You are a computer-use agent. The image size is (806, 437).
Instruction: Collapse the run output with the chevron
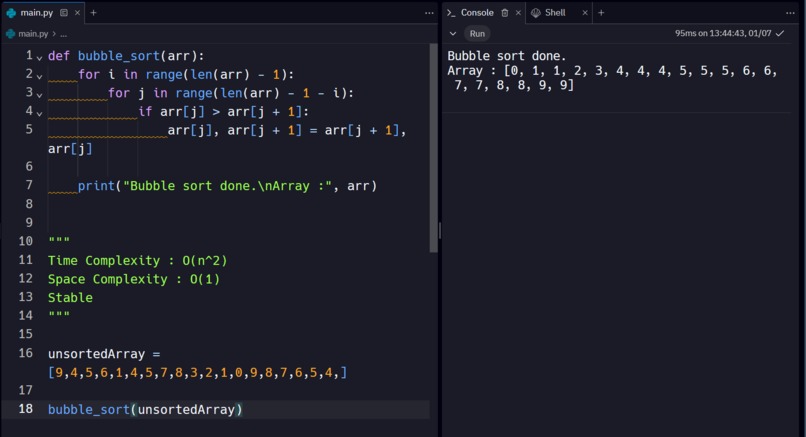point(453,33)
